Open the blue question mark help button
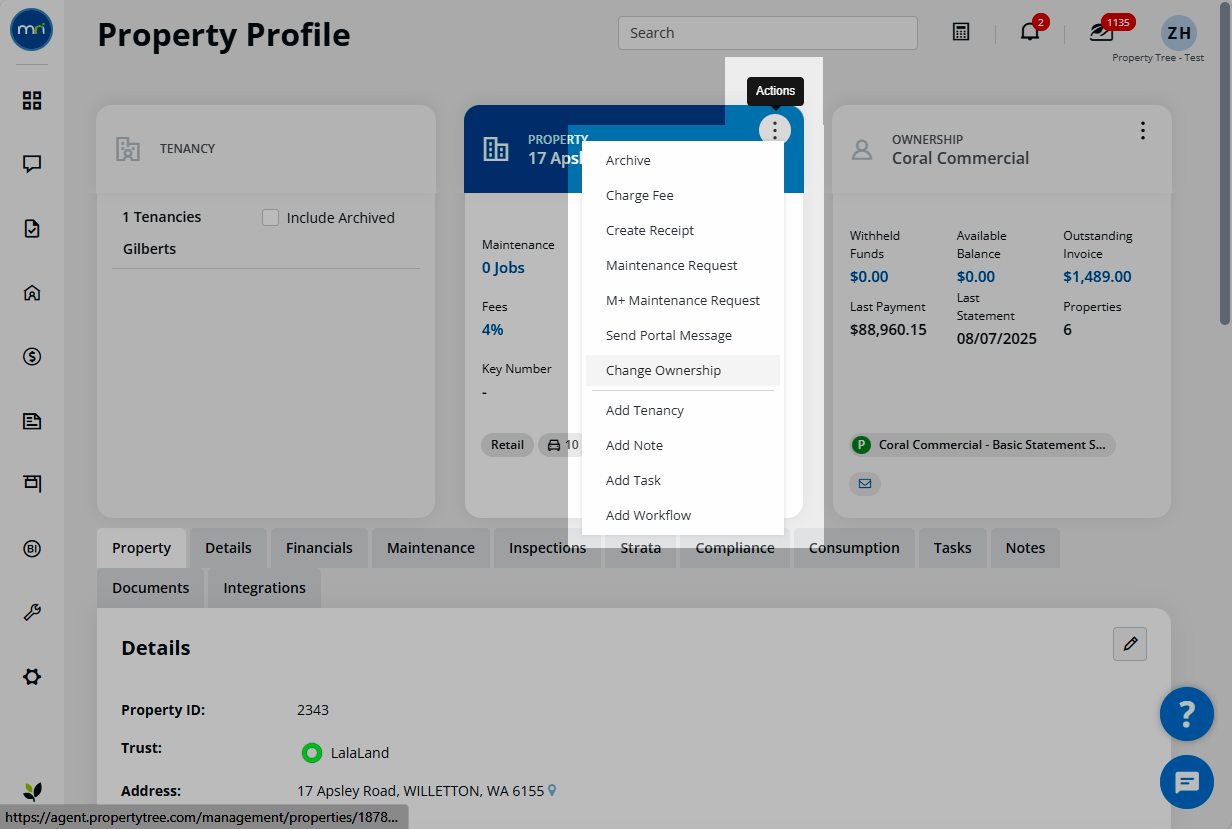 [1187, 714]
